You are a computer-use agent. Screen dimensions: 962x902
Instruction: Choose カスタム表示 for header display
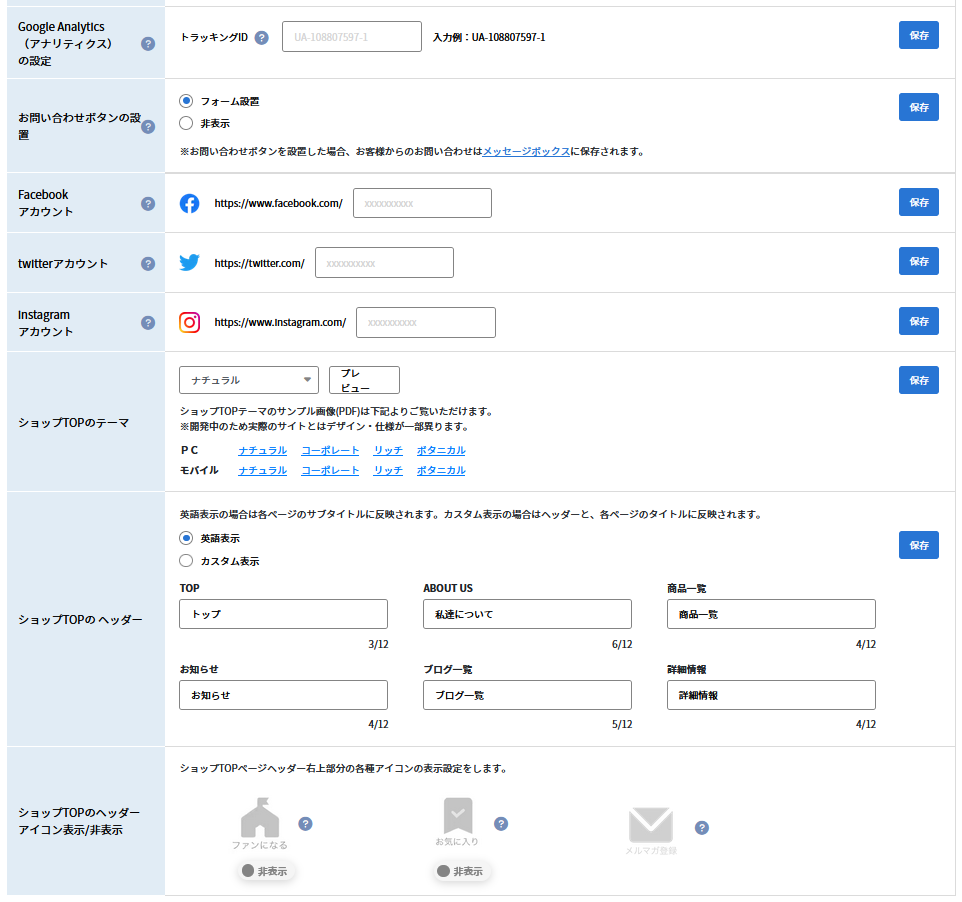tap(186, 561)
